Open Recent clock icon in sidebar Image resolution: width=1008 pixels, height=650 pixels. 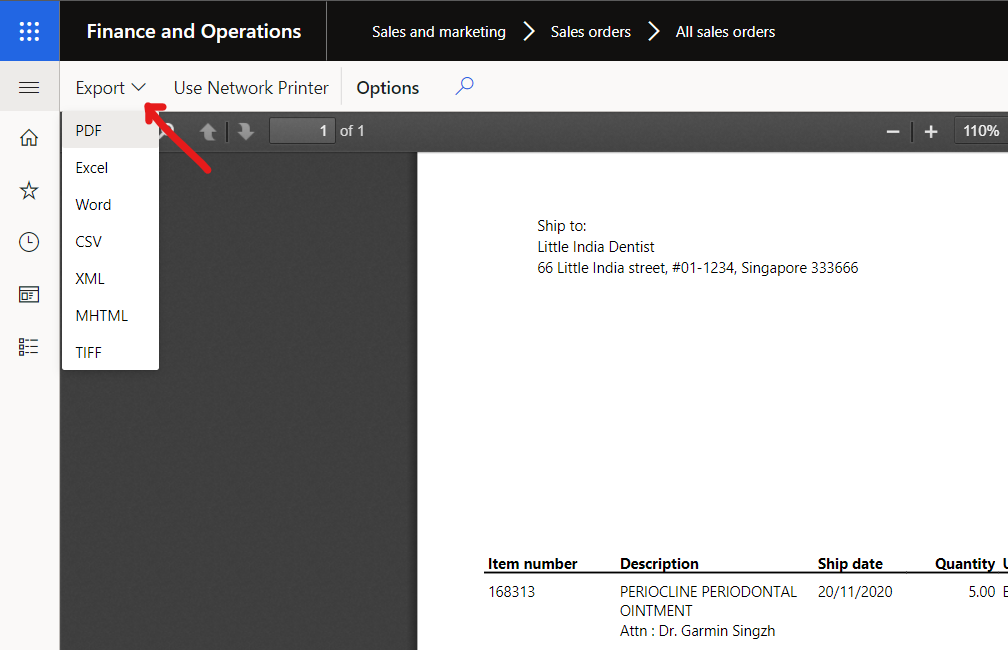pyautogui.click(x=29, y=242)
